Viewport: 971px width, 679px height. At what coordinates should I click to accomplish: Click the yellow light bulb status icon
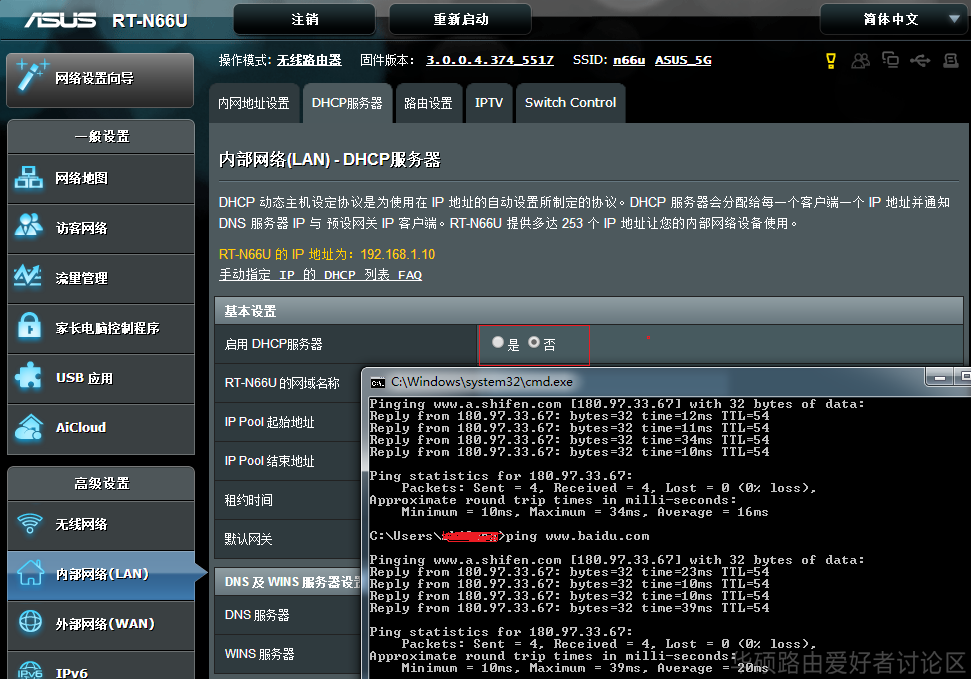(831, 60)
